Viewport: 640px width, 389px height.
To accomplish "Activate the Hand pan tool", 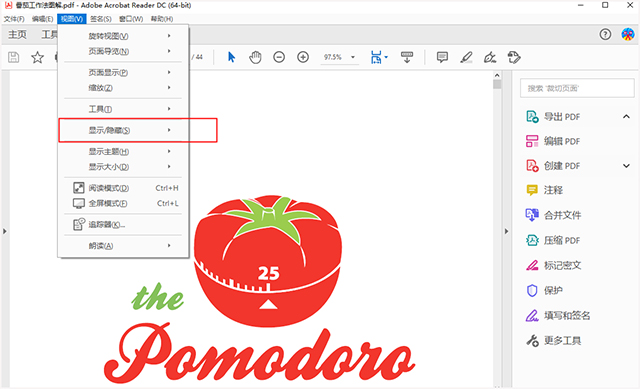I will (255, 57).
